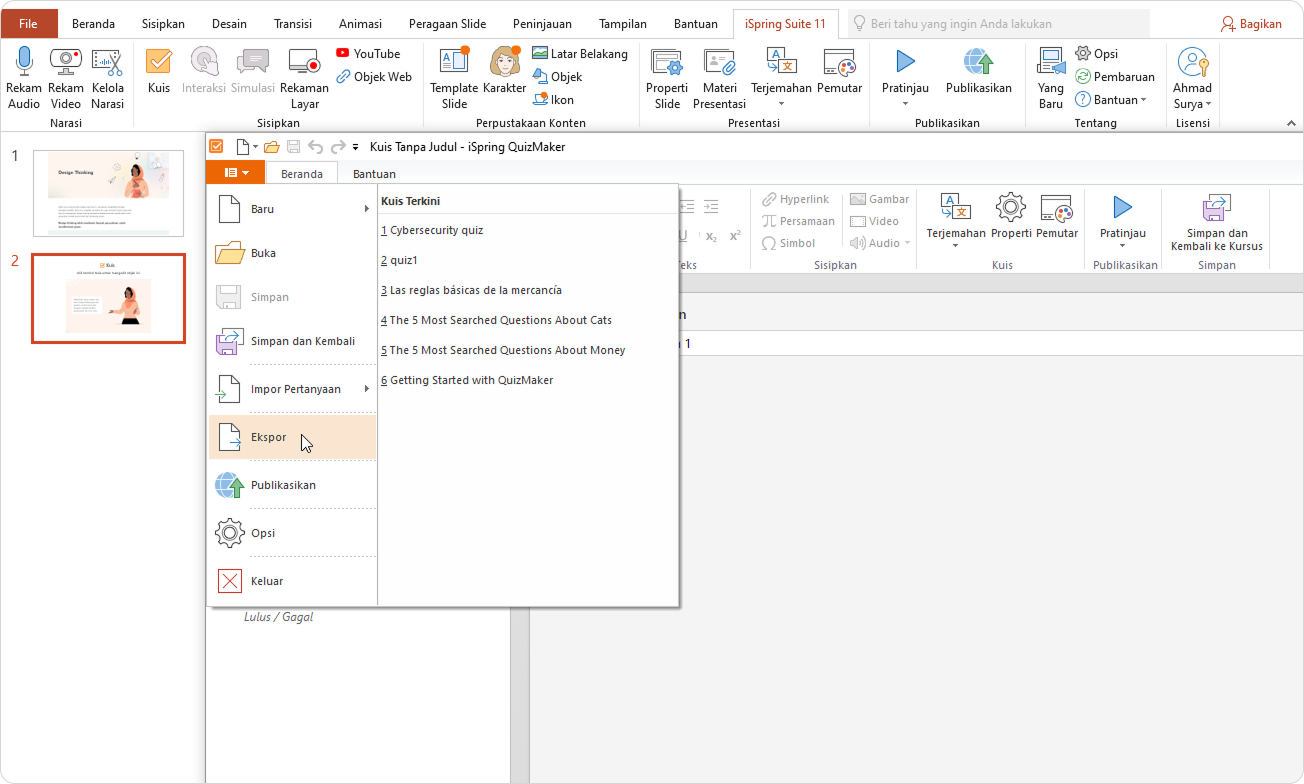Click Simpan dan Kembali ke Kursus
The height and width of the screenshot is (784, 1304).
1216,222
